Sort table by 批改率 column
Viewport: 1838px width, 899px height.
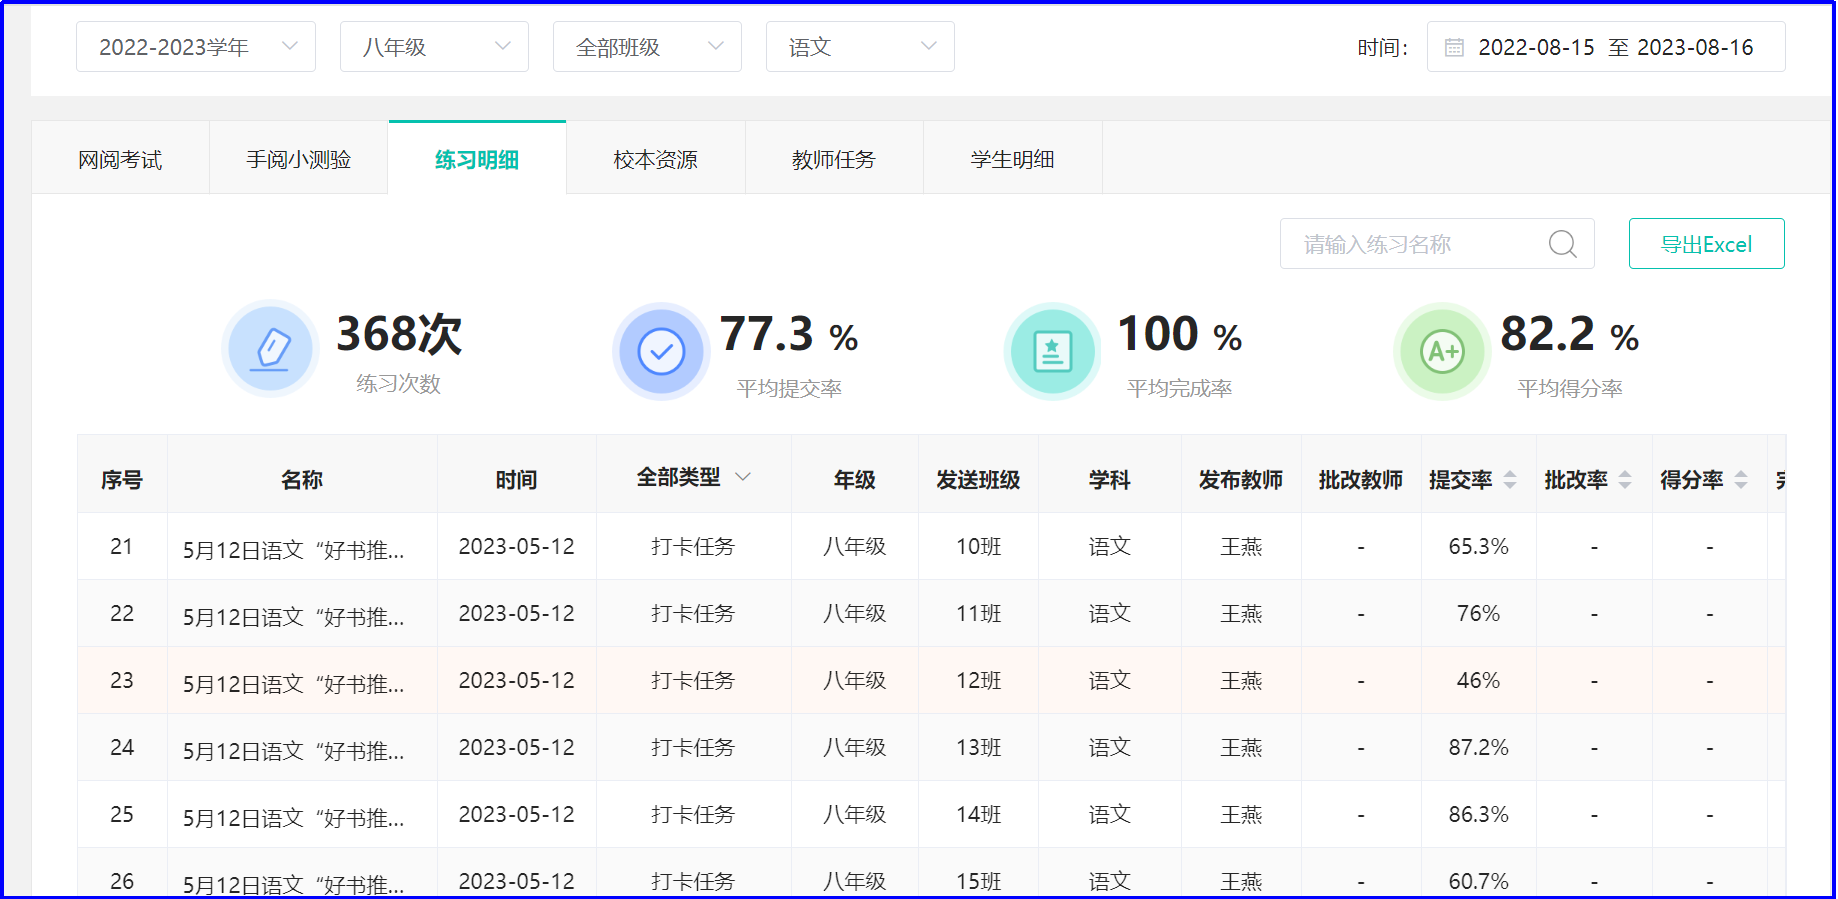click(x=1625, y=480)
